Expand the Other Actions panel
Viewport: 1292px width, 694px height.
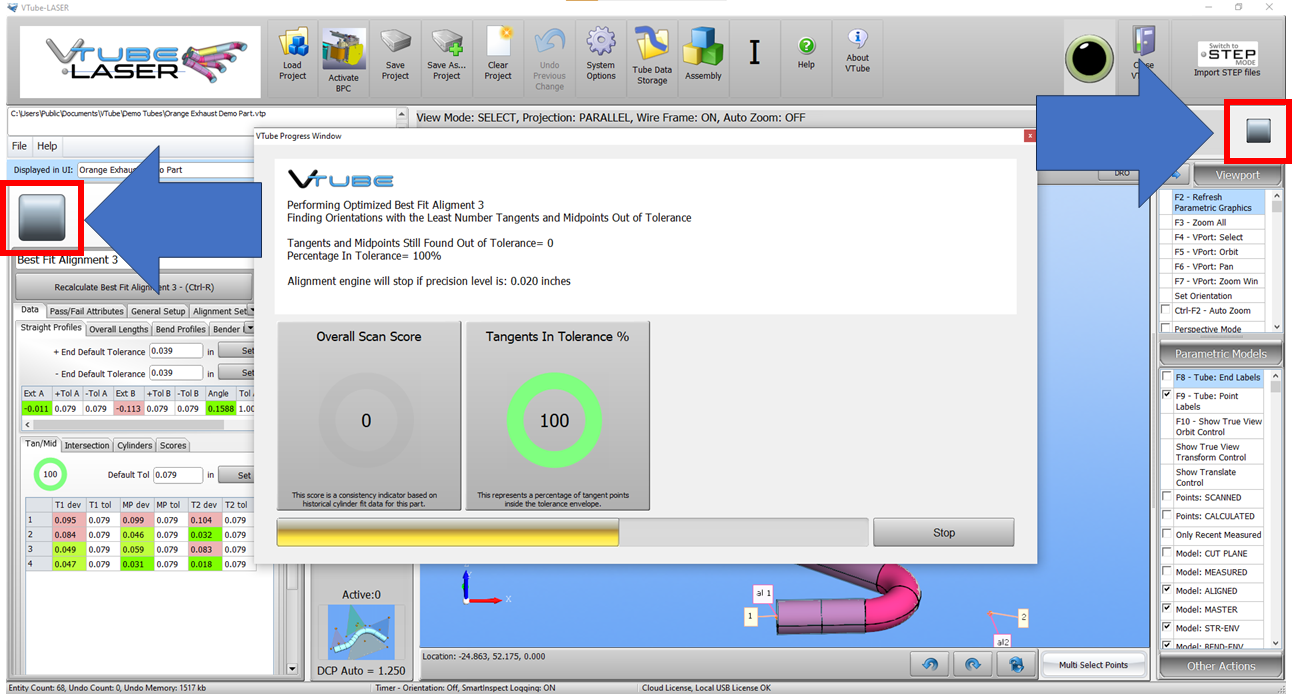pos(1220,666)
